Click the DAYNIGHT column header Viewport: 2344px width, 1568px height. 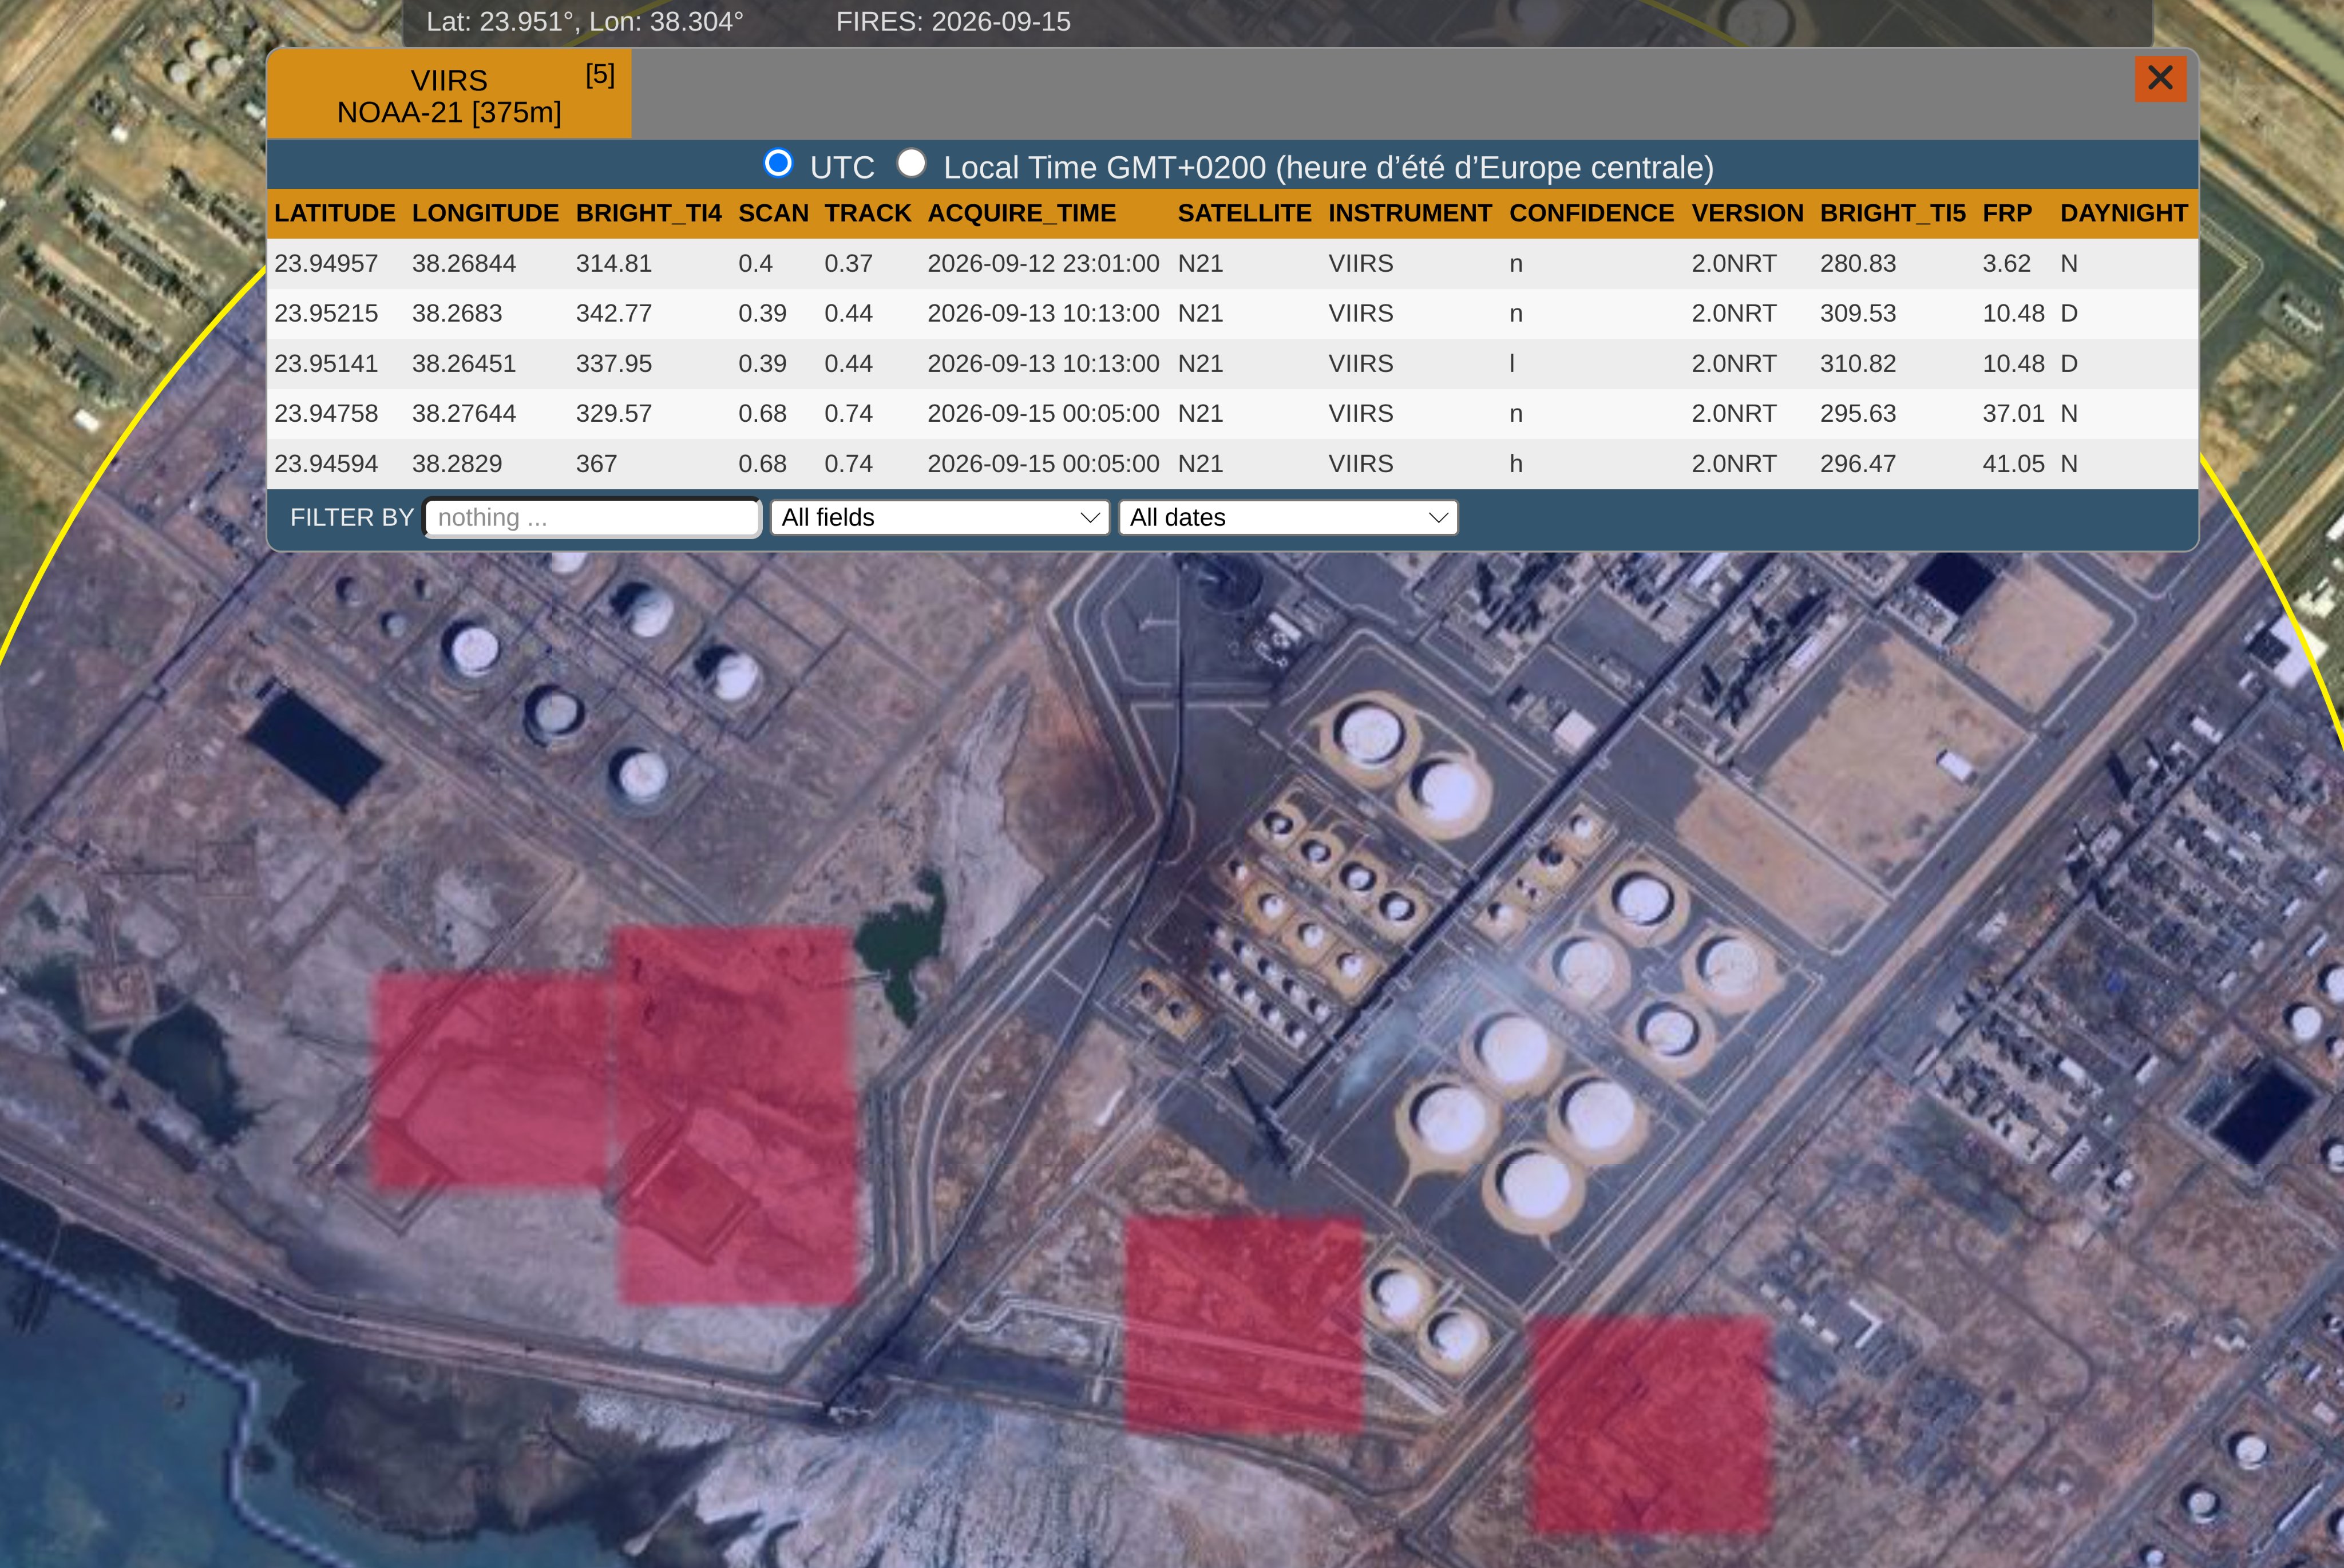(2124, 213)
